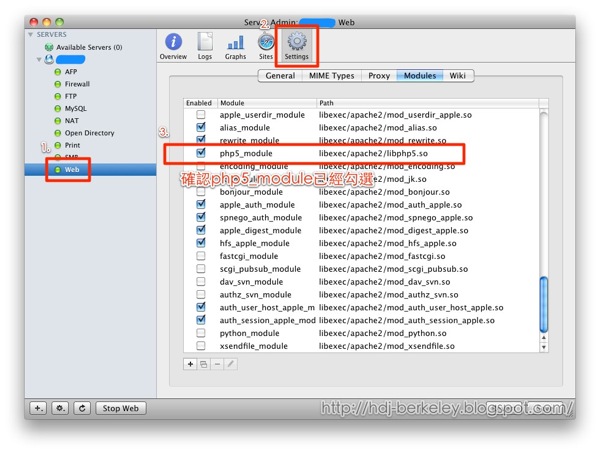Viewport: 600px width, 453px height.
Task: Switch to the Modules tab
Action: (x=420, y=76)
